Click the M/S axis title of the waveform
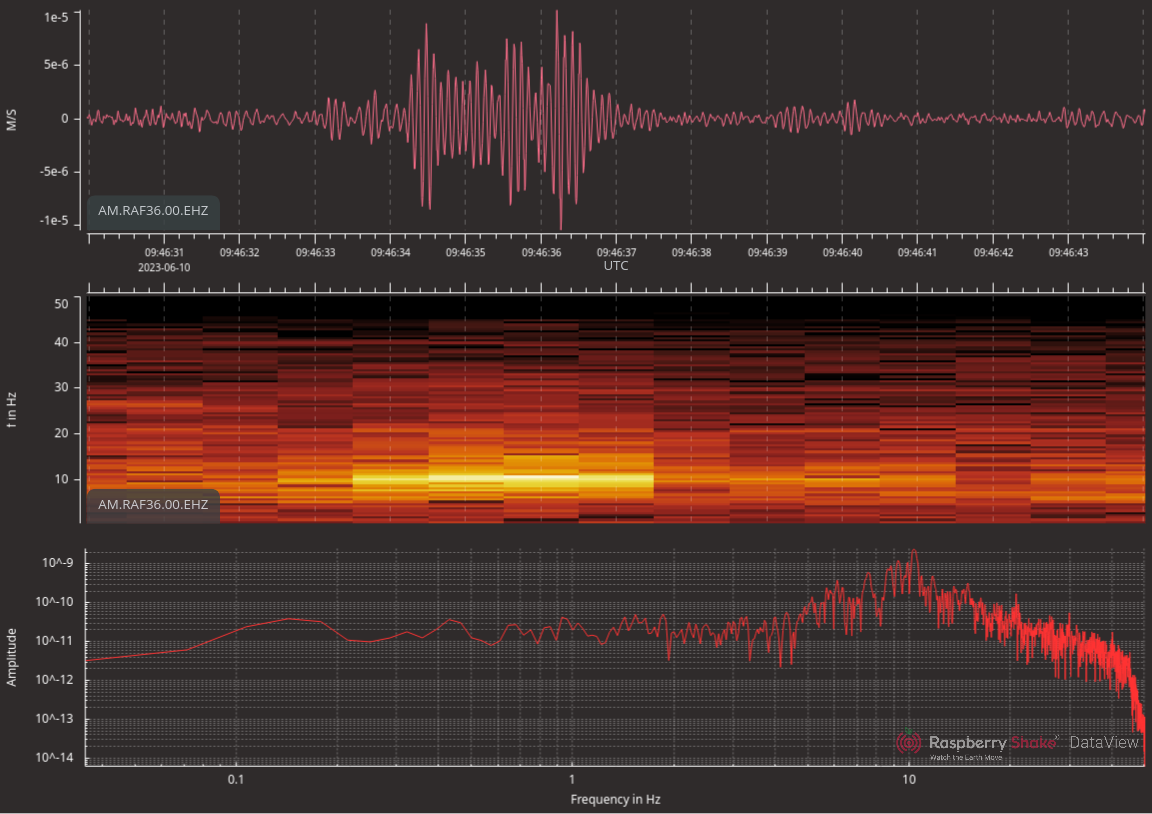 click(11, 120)
